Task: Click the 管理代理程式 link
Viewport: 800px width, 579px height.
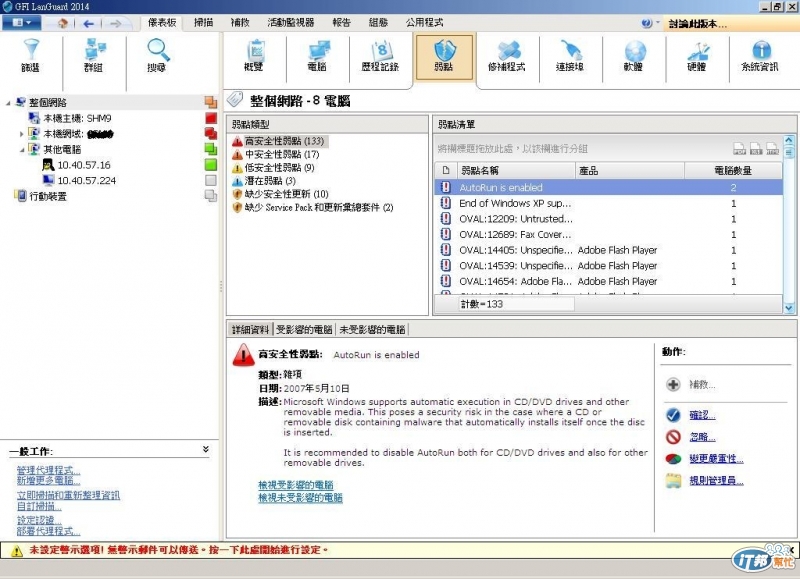Action: tap(48, 470)
